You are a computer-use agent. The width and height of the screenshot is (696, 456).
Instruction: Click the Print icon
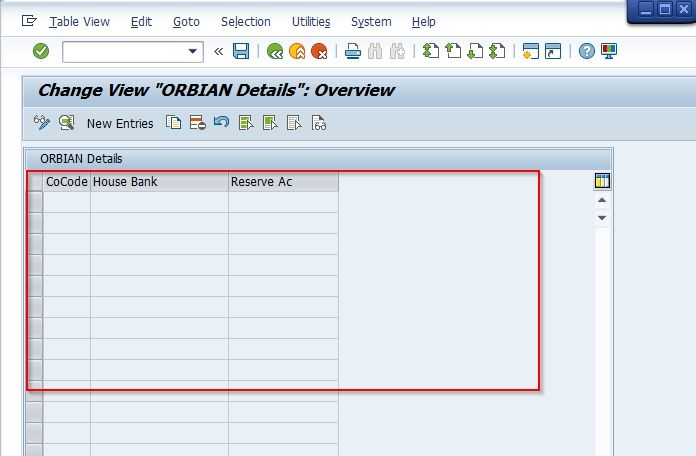(x=353, y=51)
